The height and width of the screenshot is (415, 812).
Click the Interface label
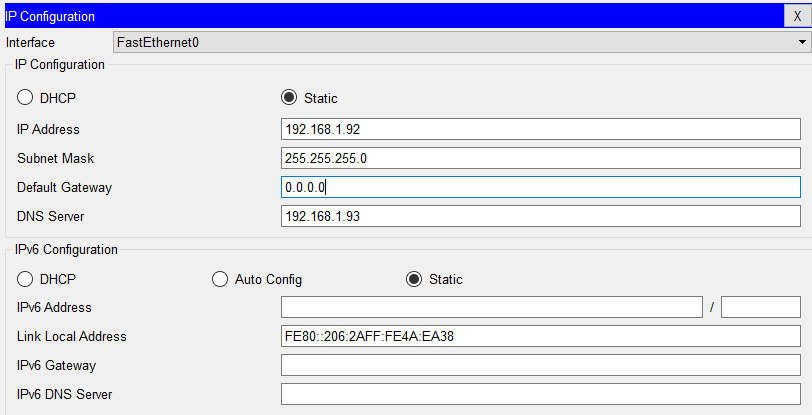(30, 42)
